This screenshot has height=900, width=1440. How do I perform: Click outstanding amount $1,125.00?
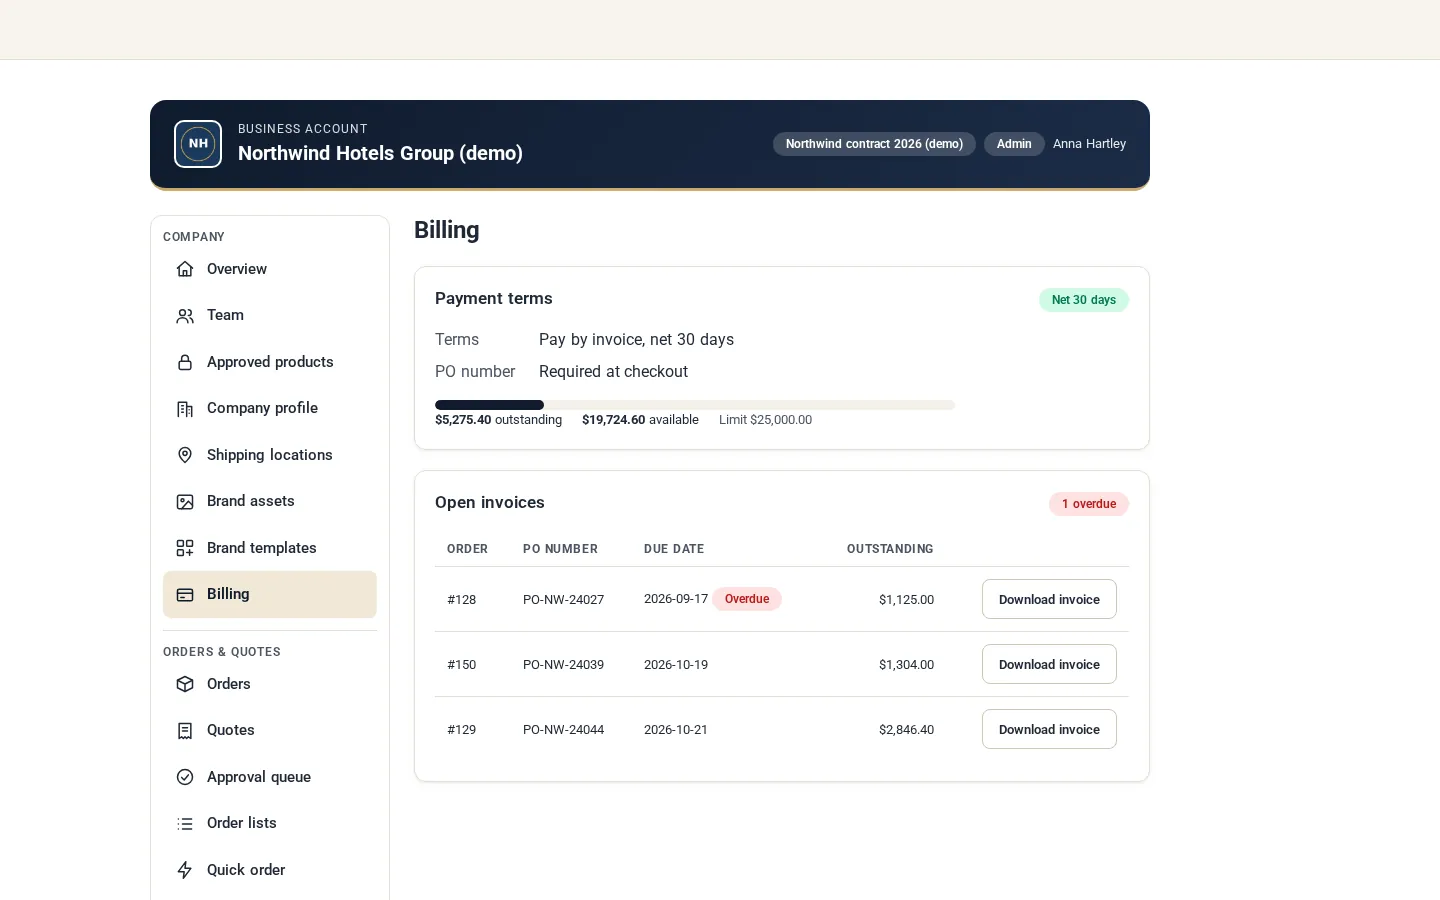906,600
